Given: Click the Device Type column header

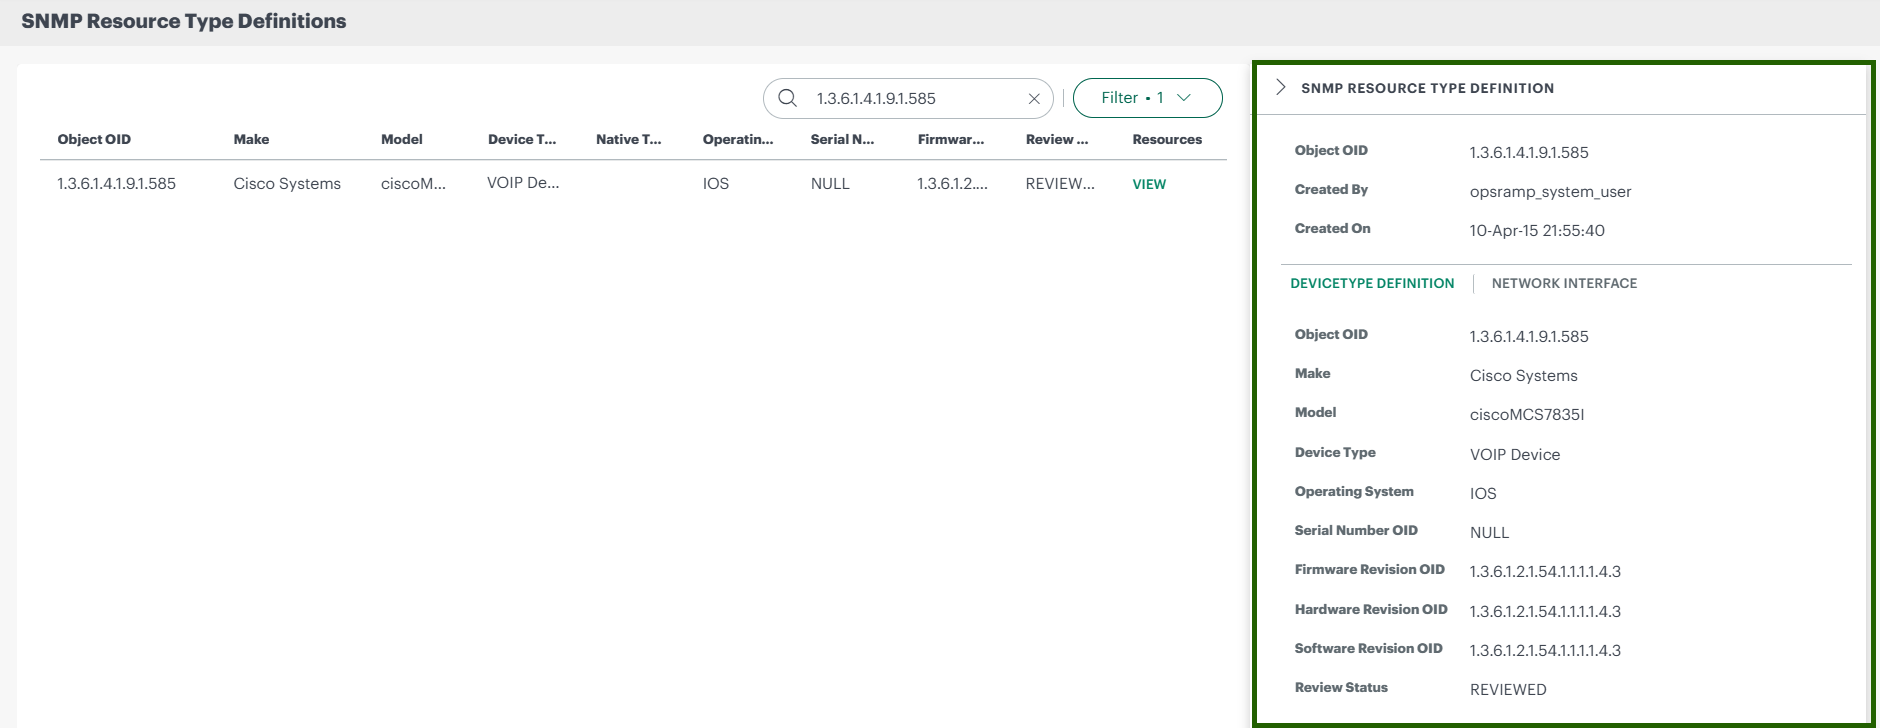Looking at the screenshot, I should click(x=522, y=140).
